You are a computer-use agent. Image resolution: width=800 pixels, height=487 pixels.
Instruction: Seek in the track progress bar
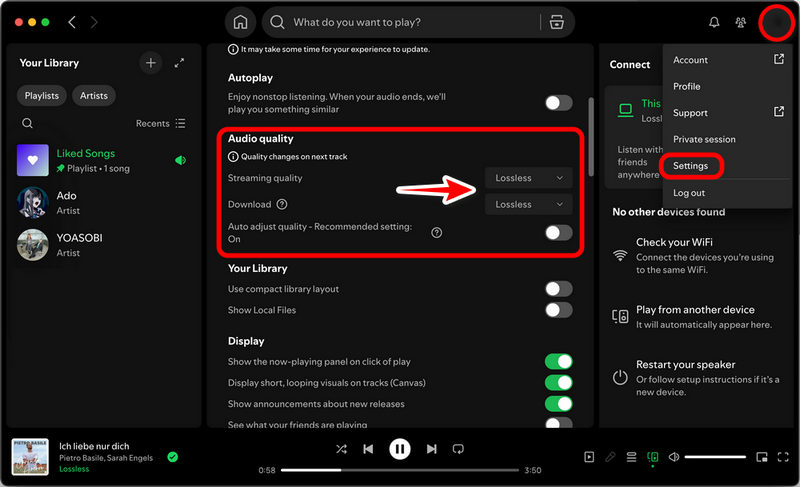(x=399, y=470)
